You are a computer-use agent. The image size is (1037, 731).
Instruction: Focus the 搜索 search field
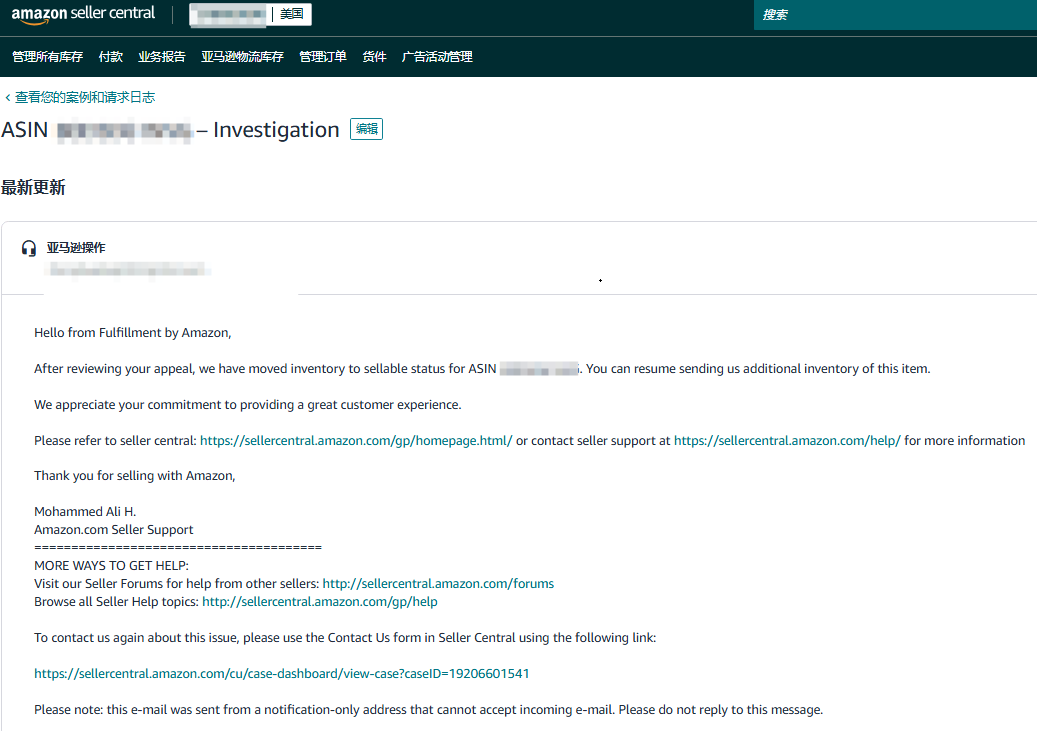tap(895, 15)
